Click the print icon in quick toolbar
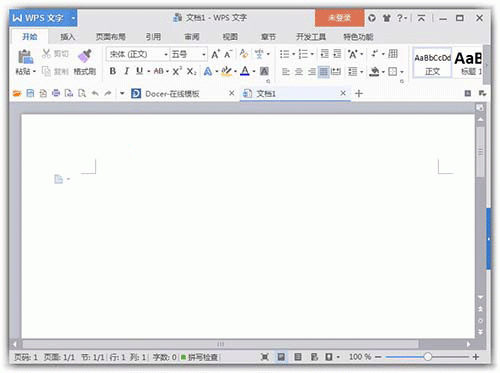 point(56,93)
